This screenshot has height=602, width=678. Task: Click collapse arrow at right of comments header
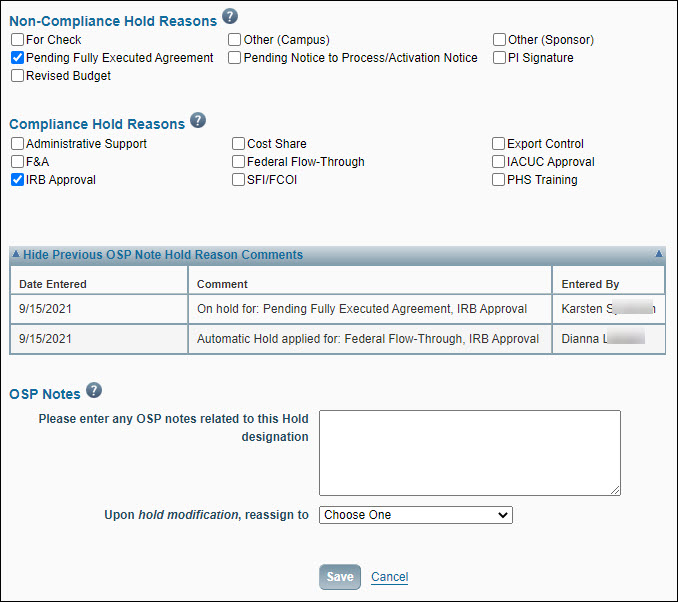658,255
